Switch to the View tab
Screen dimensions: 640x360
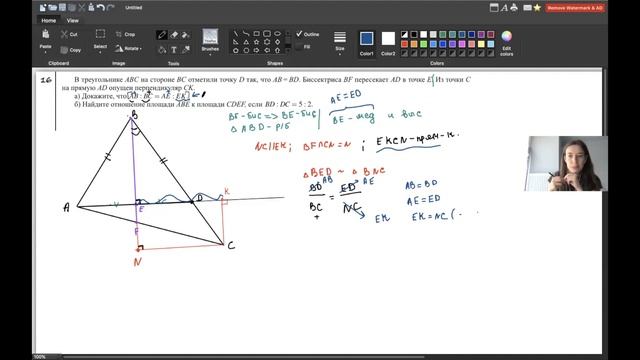pyautogui.click(x=72, y=20)
